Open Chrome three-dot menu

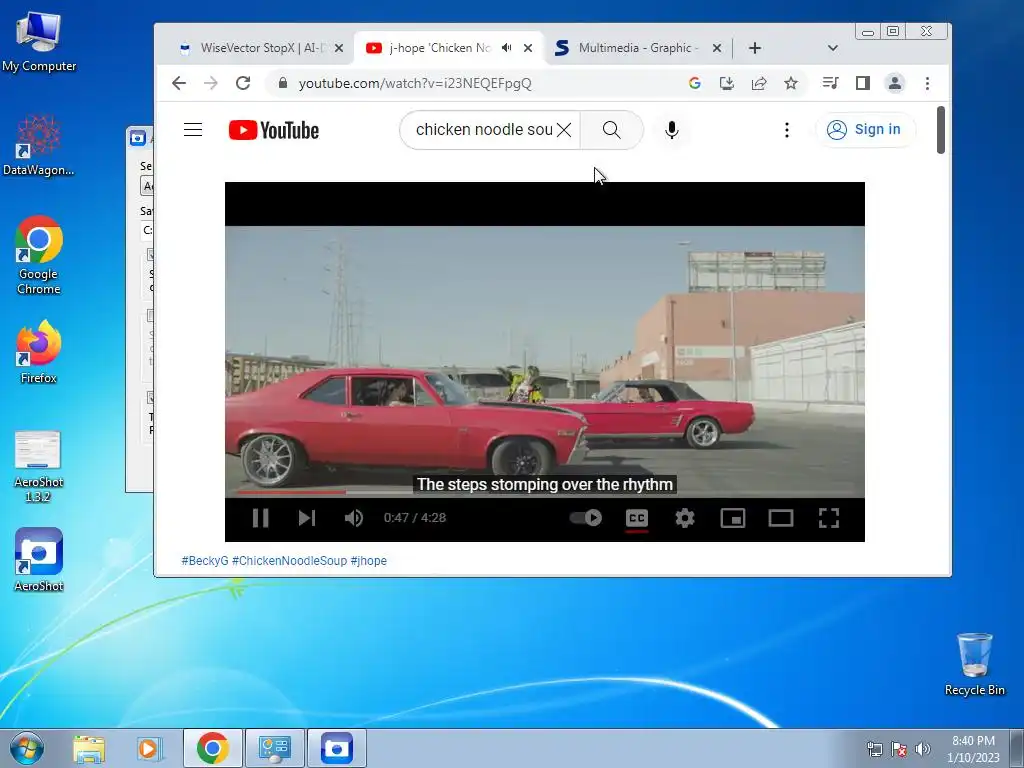[927, 83]
